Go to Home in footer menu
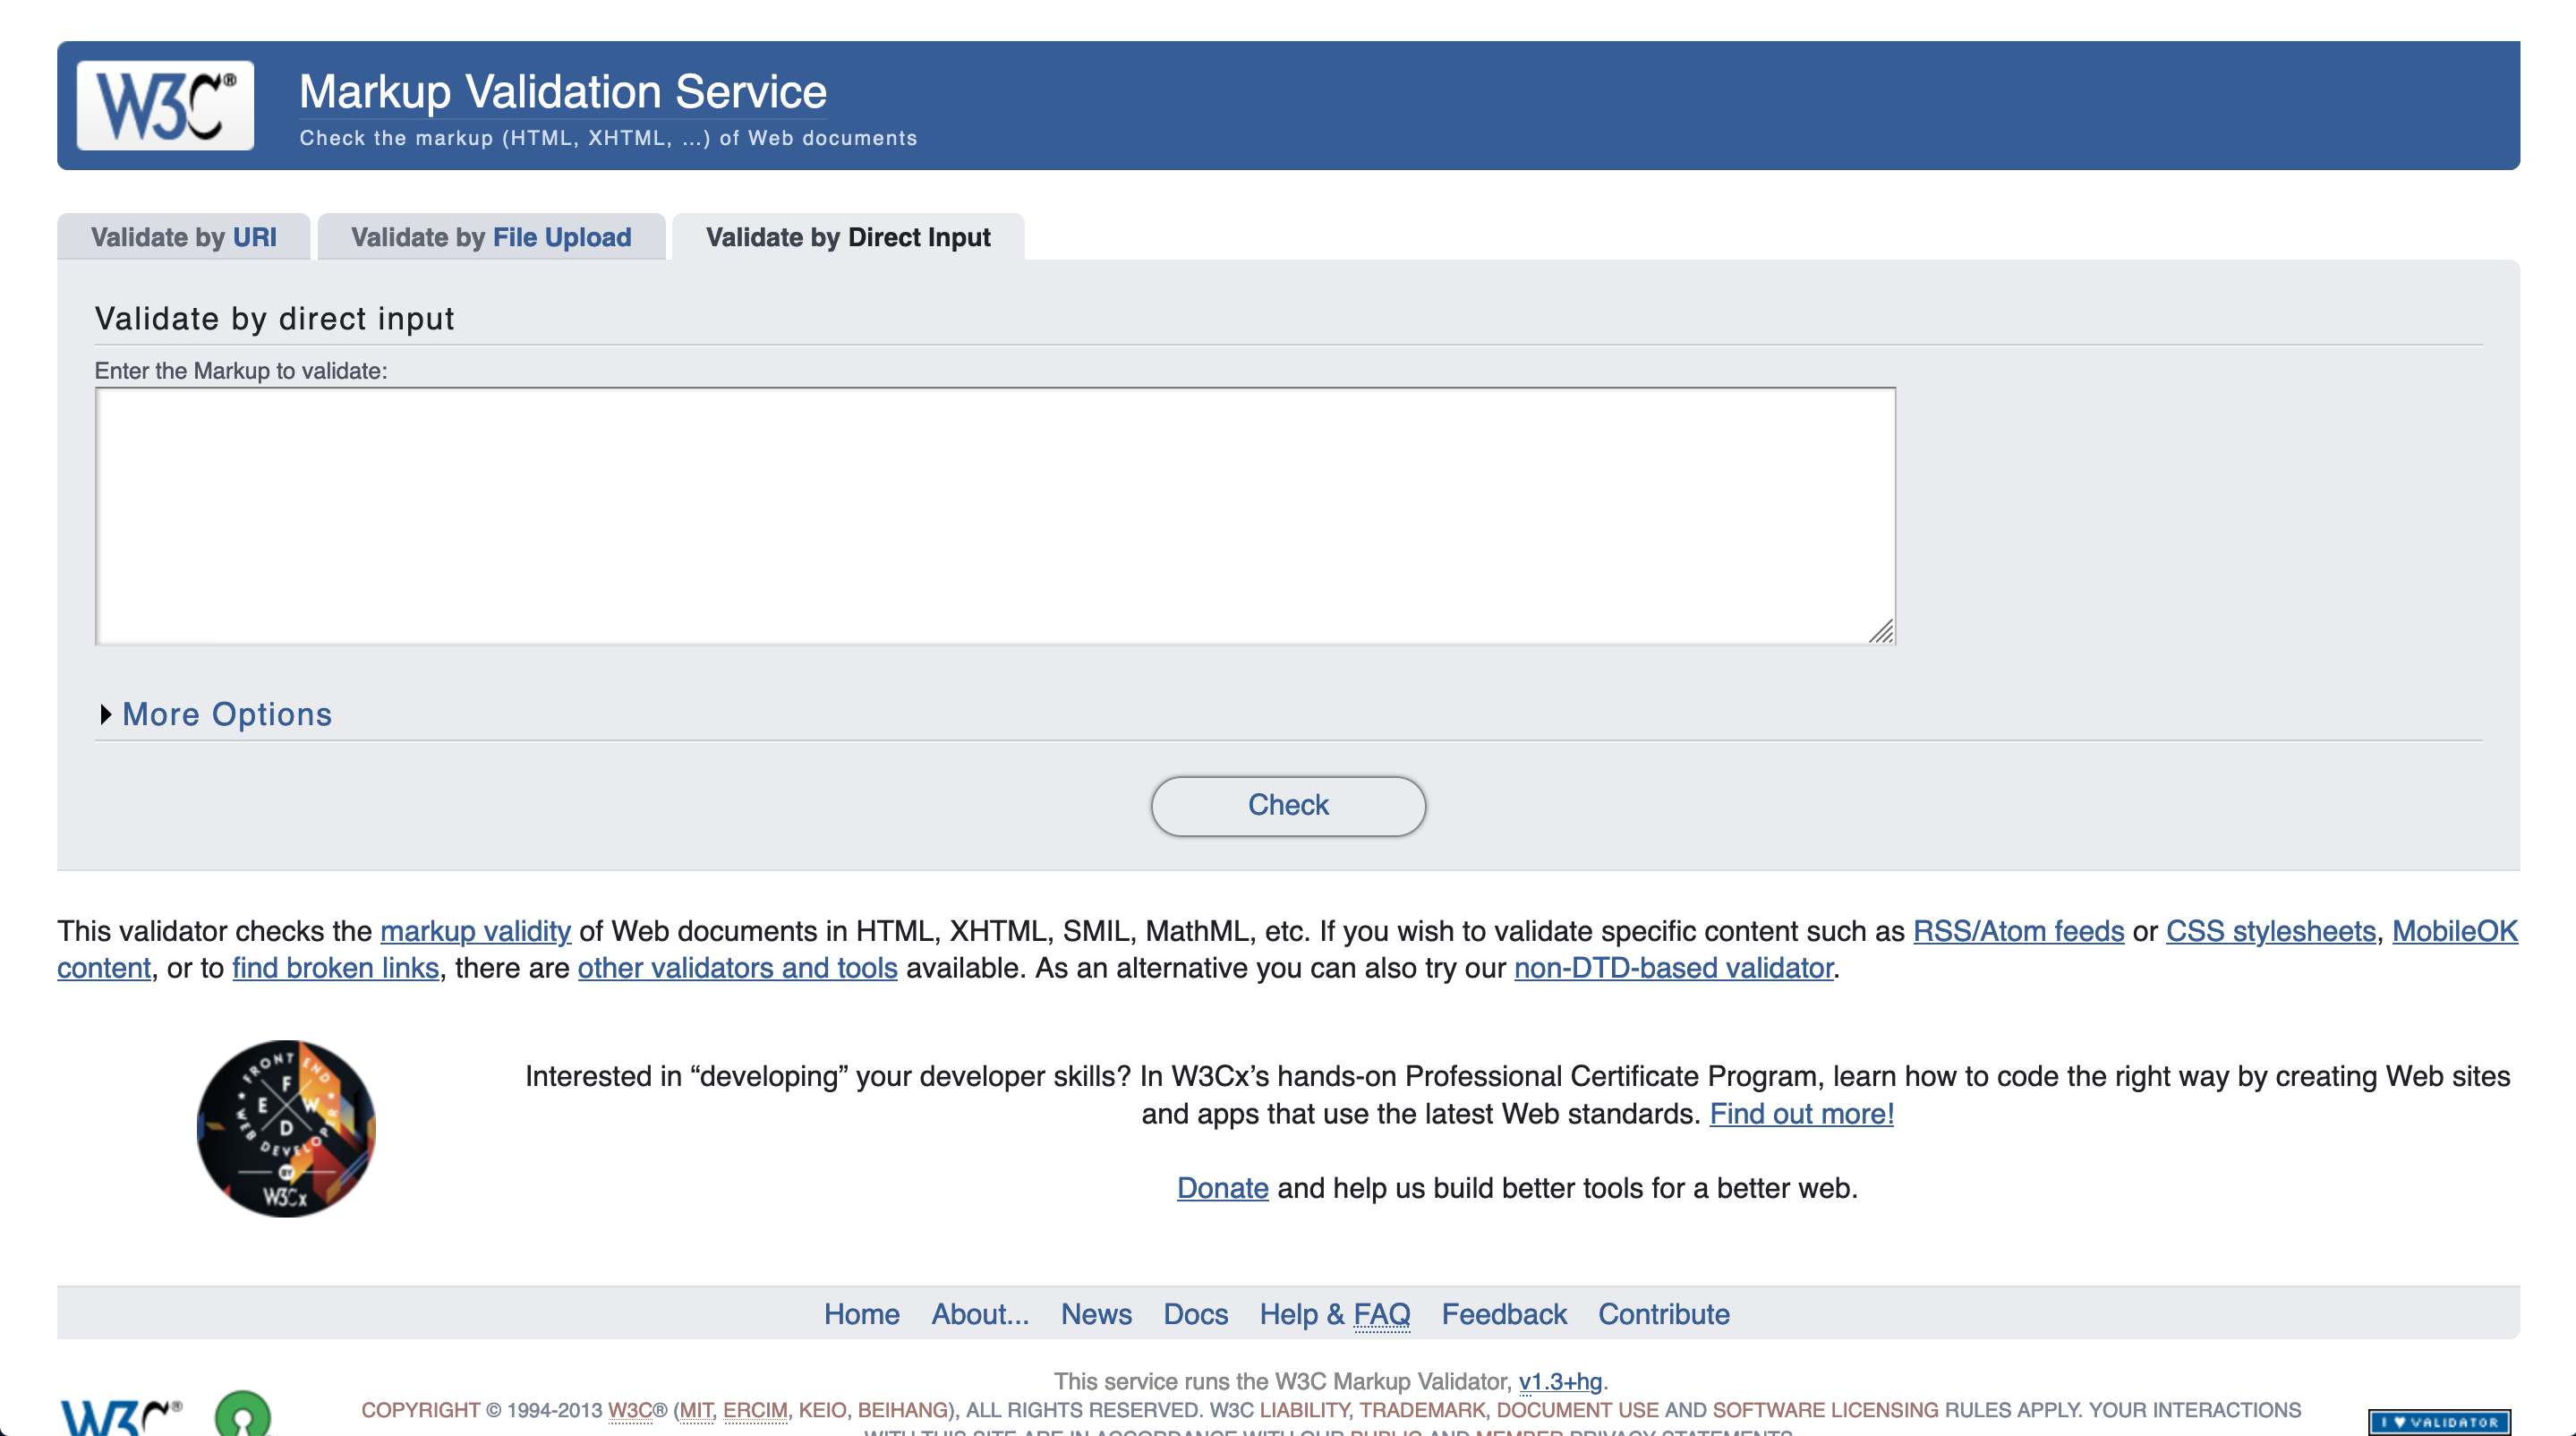Viewport: 2576px width, 1436px height. pyautogui.click(x=861, y=1314)
